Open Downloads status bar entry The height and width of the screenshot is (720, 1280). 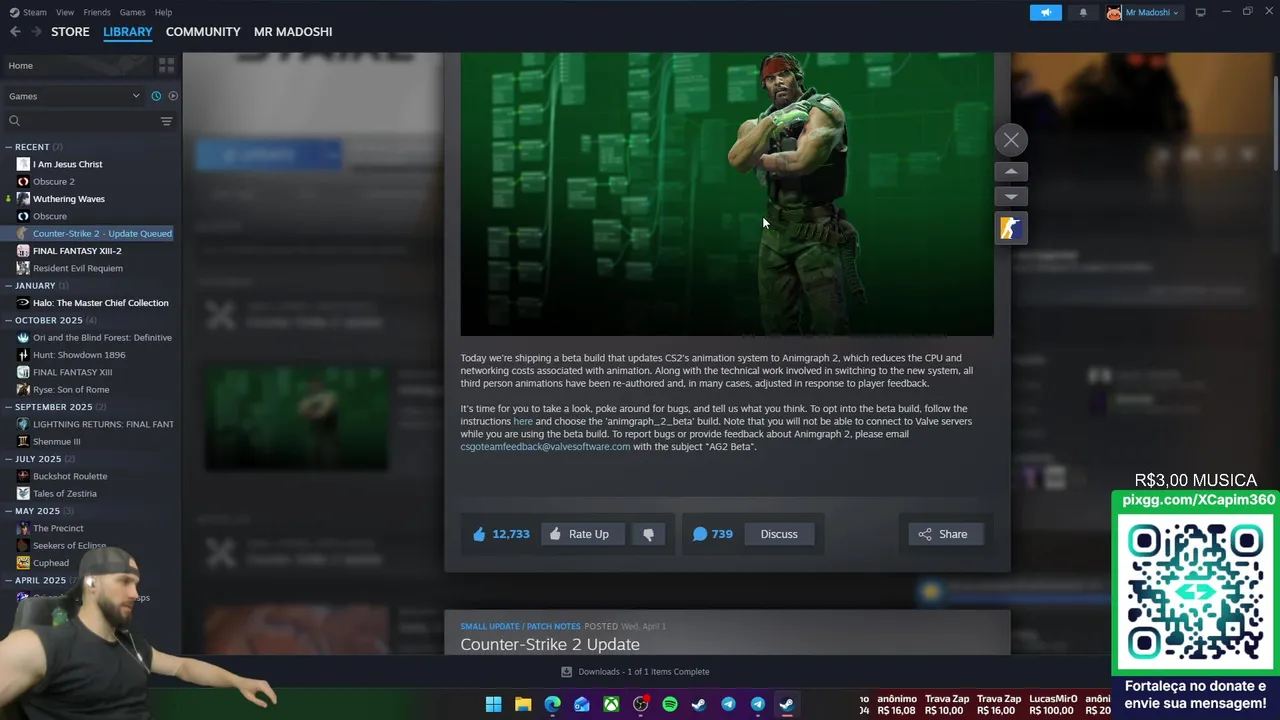tap(634, 672)
